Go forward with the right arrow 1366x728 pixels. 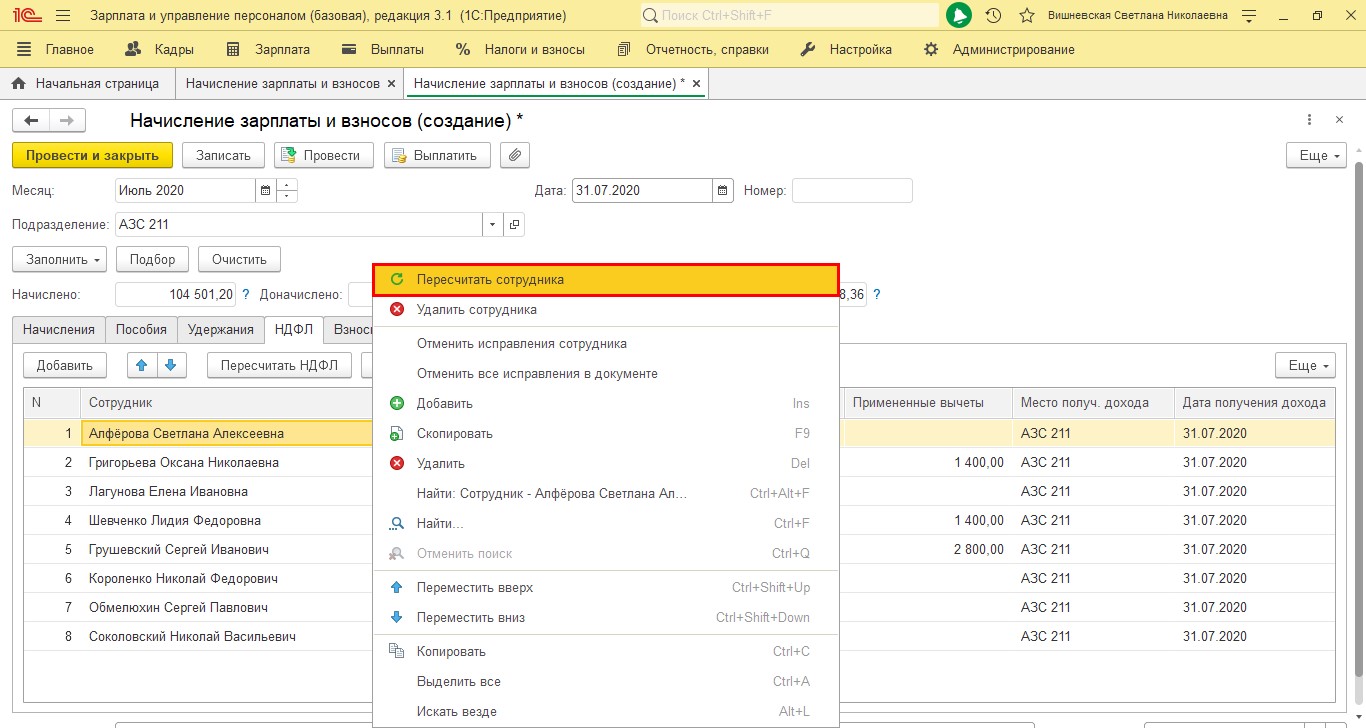[67, 120]
